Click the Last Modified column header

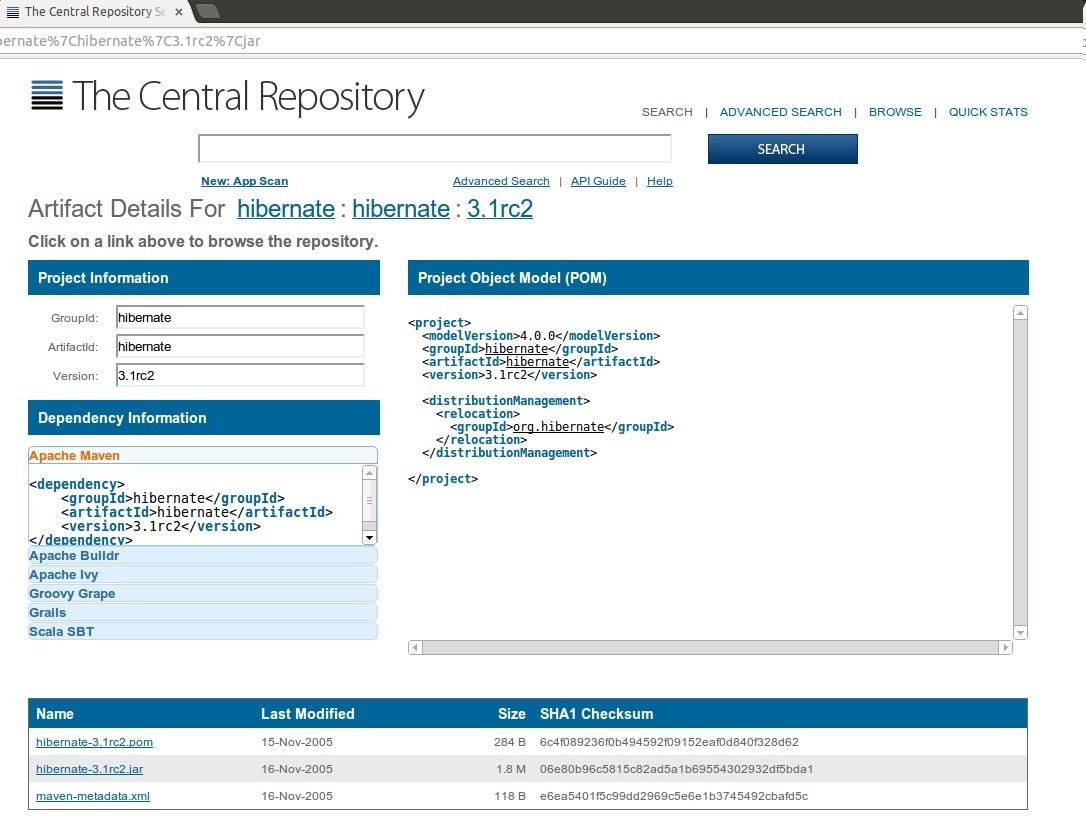point(308,714)
